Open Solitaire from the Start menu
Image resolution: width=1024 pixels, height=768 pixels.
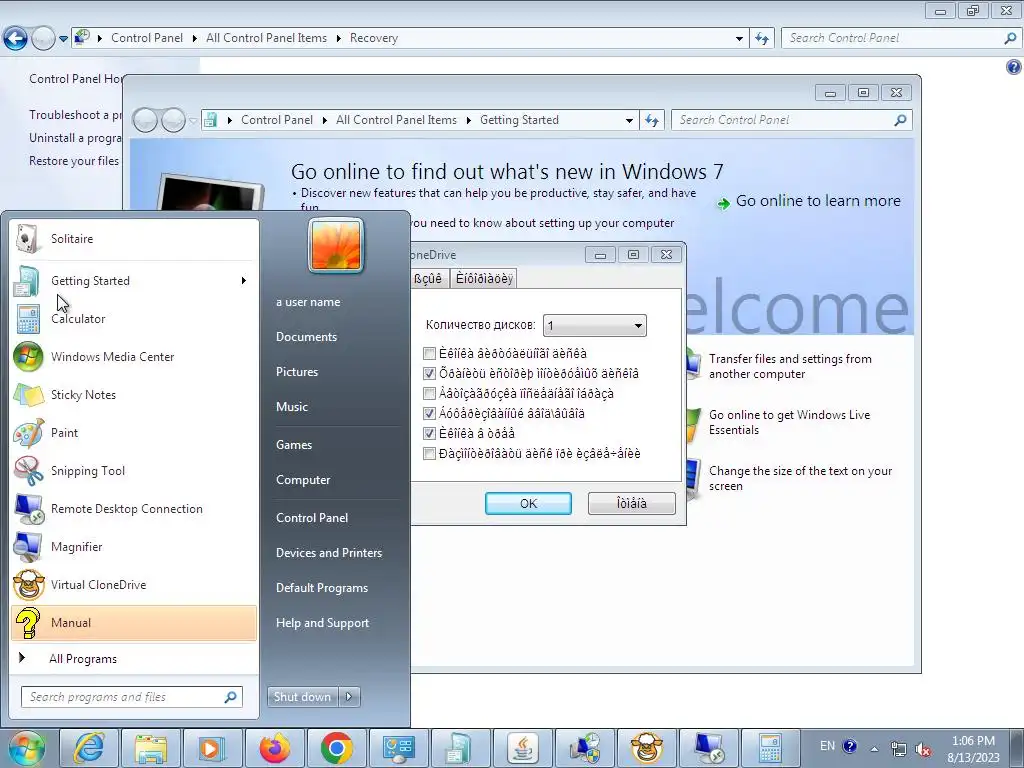point(134,239)
